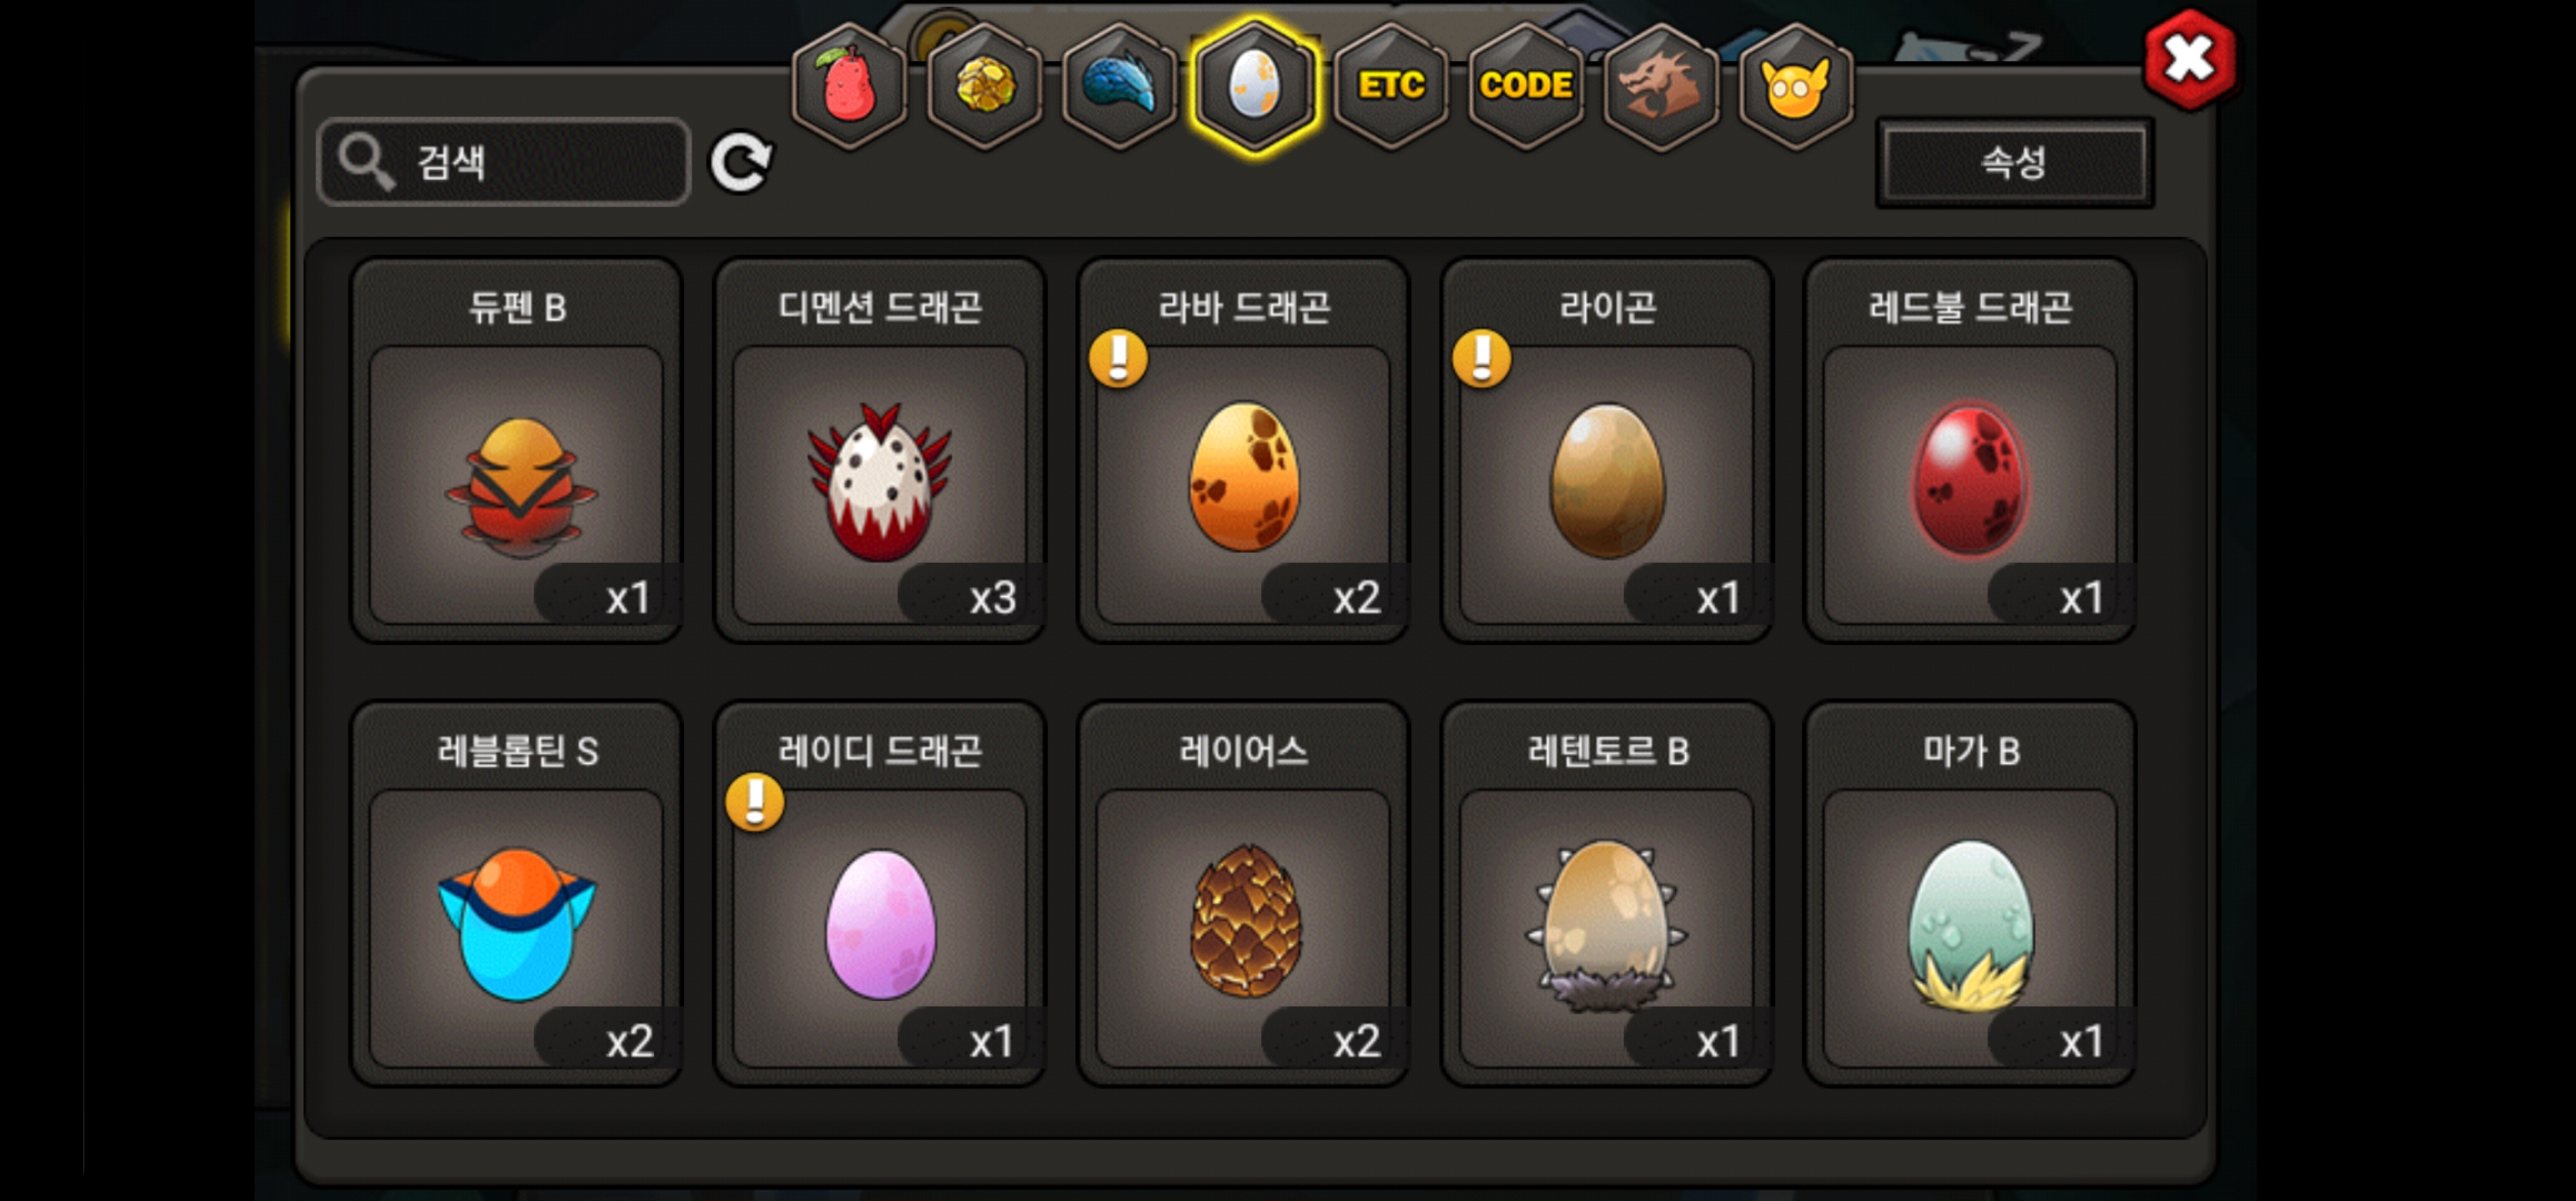Tap the alert badge on 레이디 드래곤
The image size is (2576, 1201).
pos(754,802)
